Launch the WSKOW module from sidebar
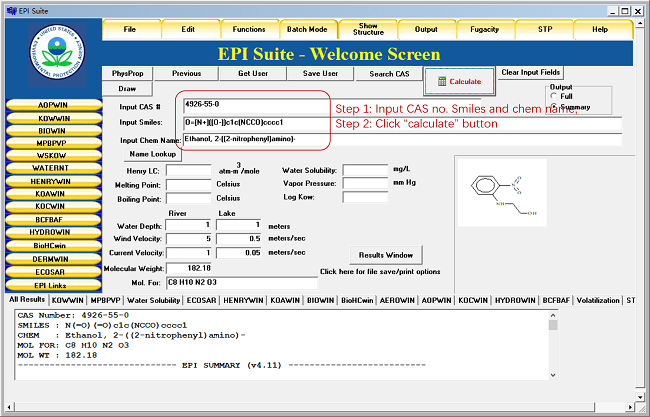This screenshot has height=417, width=650. click(53, 156)
